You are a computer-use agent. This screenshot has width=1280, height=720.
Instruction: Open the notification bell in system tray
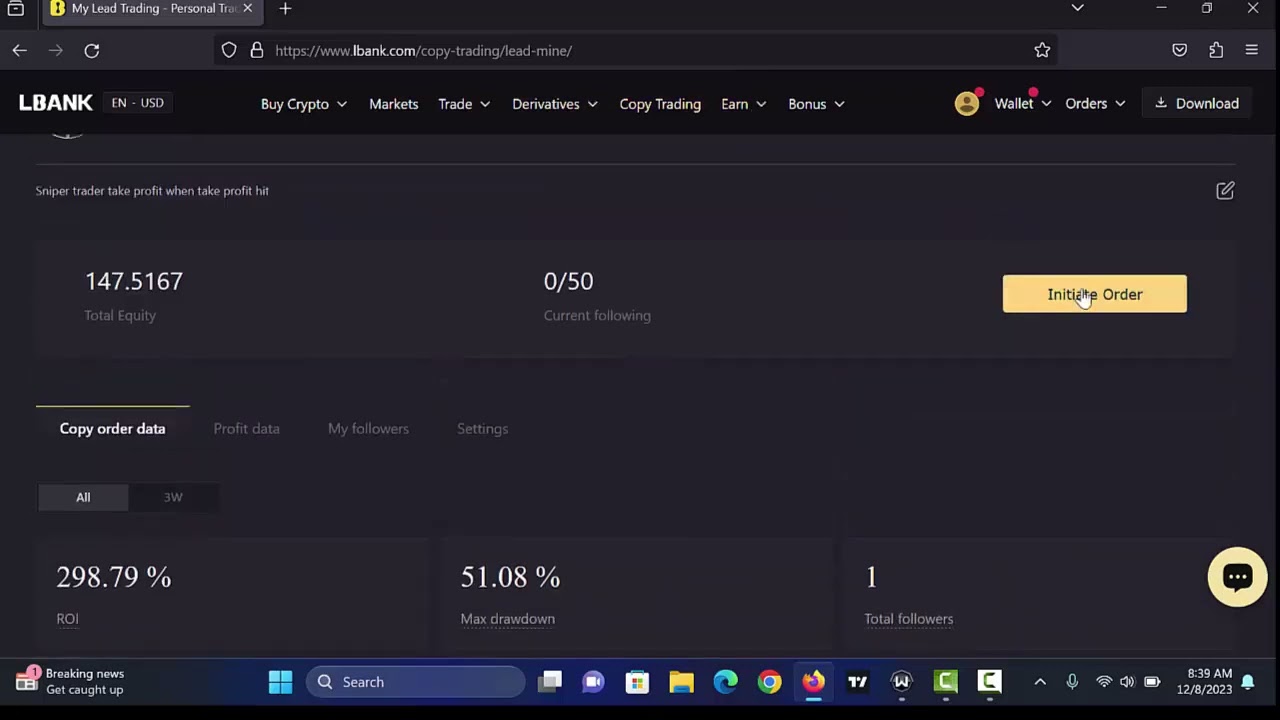(x=1248, y=682)
